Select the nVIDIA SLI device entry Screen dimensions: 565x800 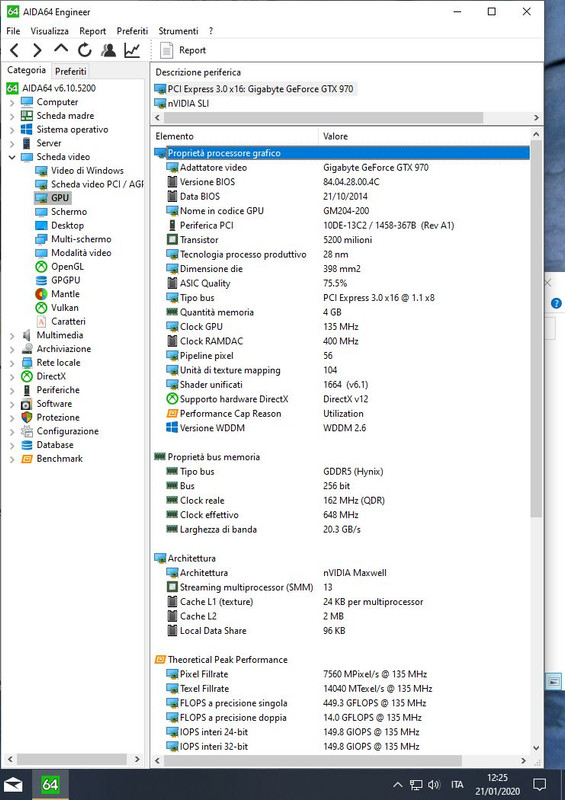coord(188,103)
